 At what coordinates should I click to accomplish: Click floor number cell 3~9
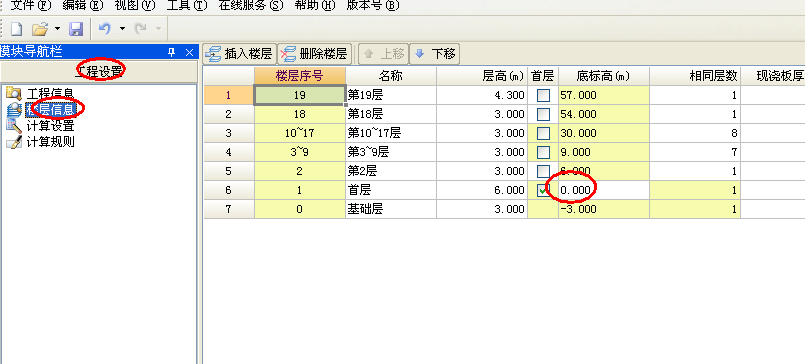click(300, 152)
